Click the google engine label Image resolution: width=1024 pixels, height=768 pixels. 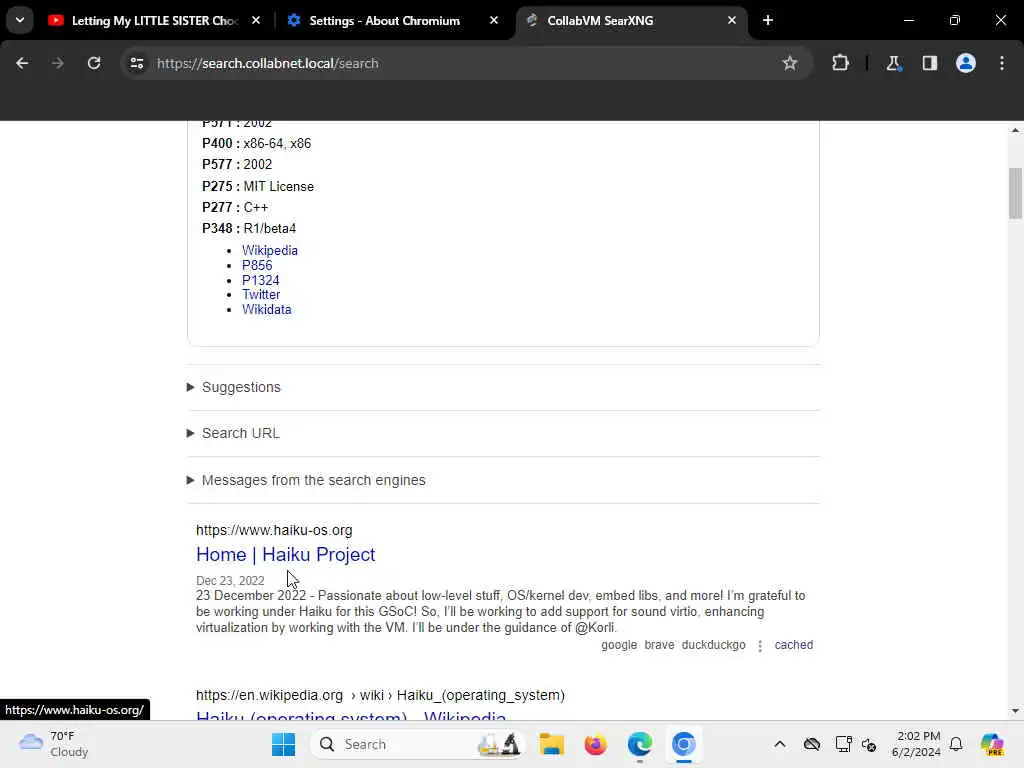[x=618, y=645]
